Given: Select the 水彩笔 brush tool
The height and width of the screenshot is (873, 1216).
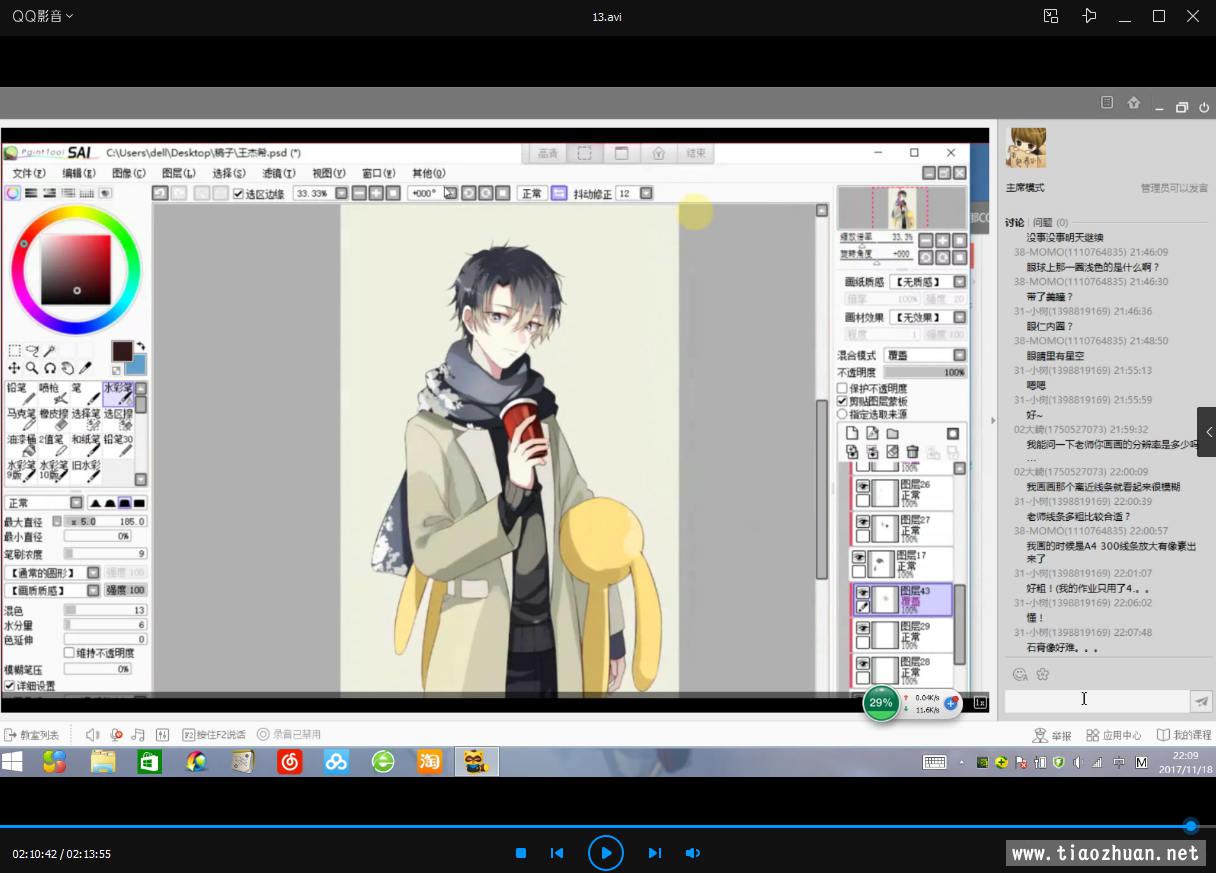Looking at the screenshot, I should point(117,394).
